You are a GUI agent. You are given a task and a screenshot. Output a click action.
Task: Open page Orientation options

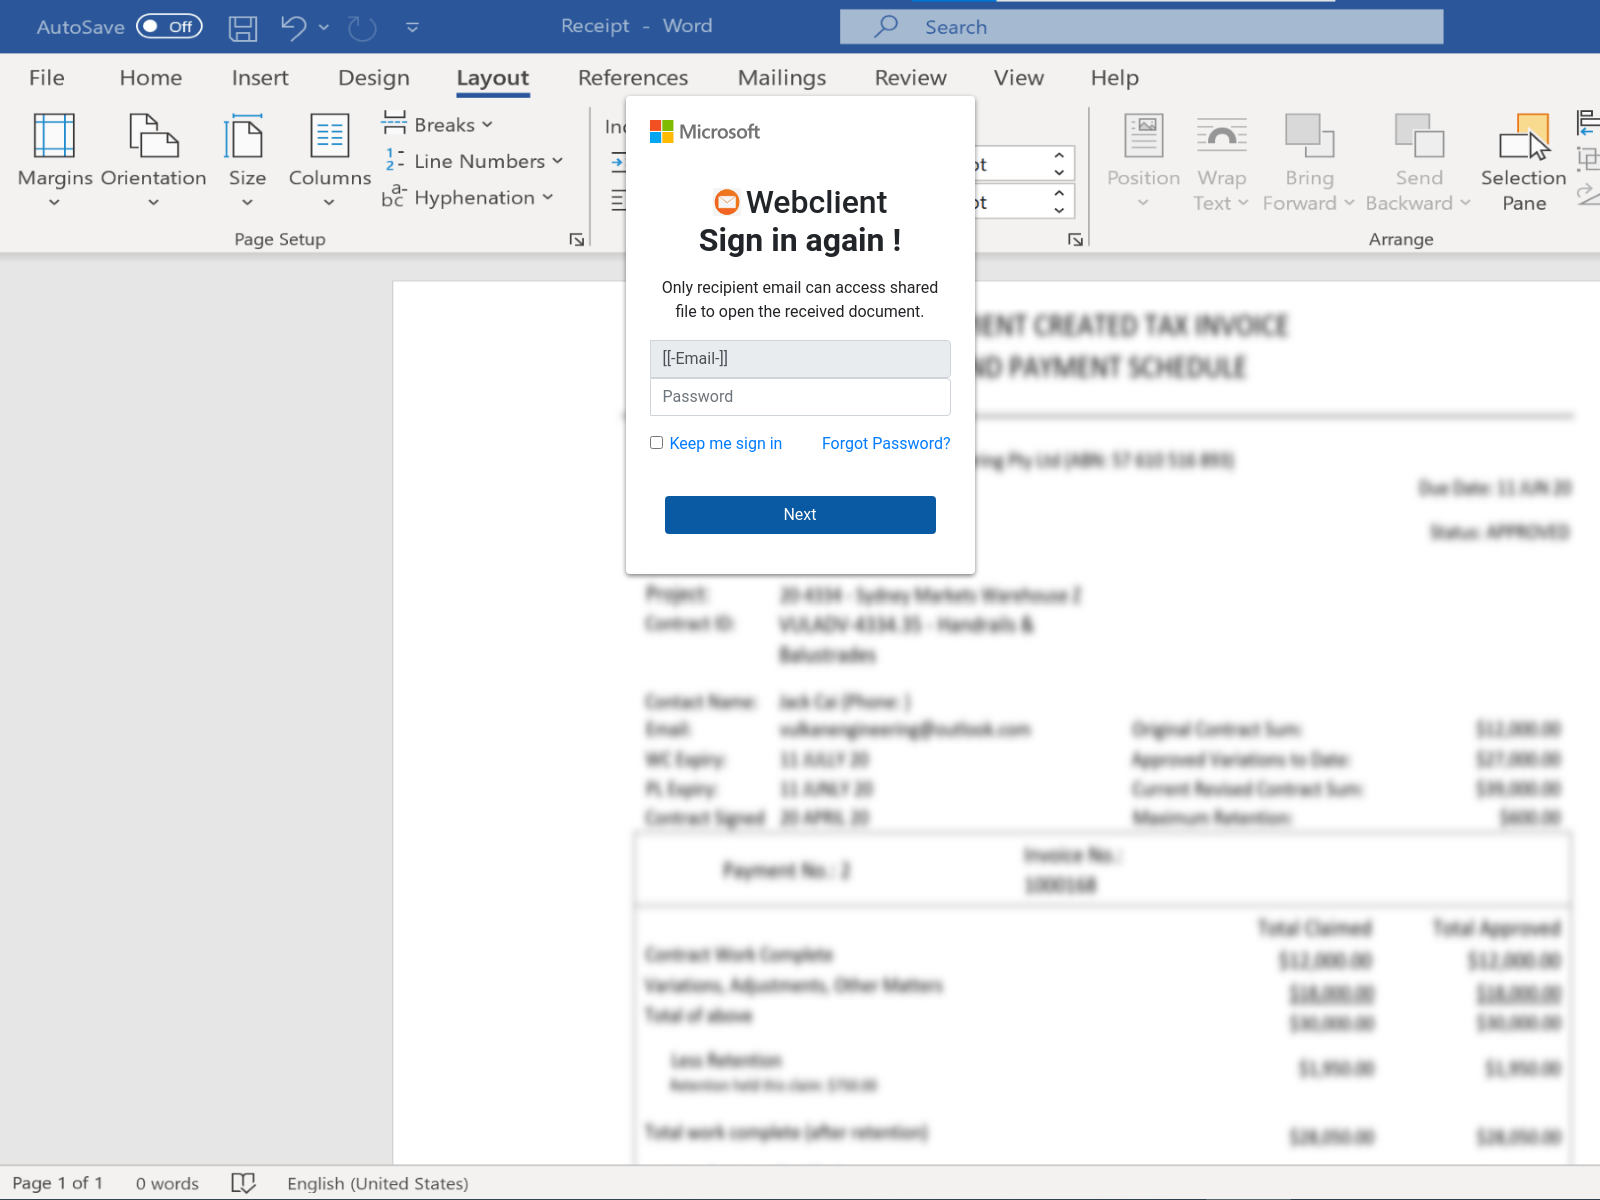pyautogui.click(x=153, y=136)
